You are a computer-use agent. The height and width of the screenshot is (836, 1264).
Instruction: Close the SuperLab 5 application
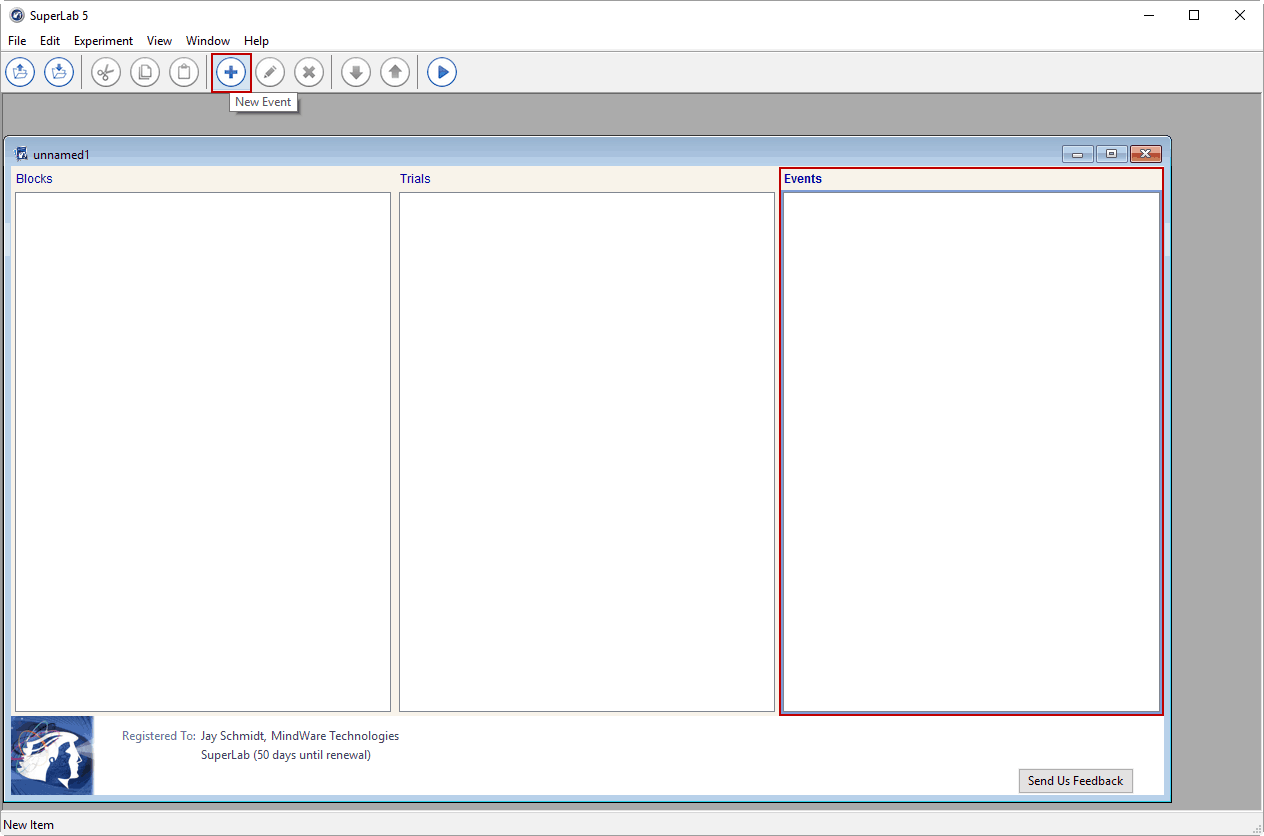(1240, 15)
